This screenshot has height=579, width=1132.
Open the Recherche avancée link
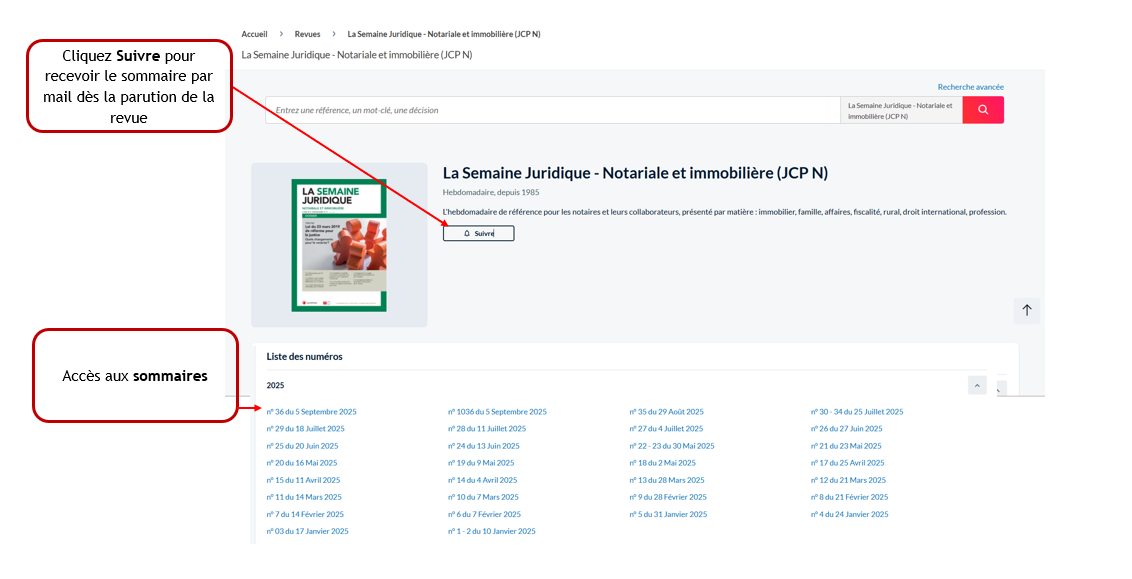click(970, 87)
